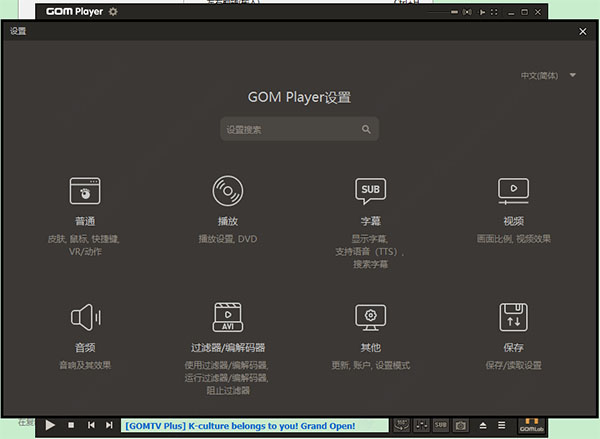Click the GOMLab logo button

click(532, 425)
